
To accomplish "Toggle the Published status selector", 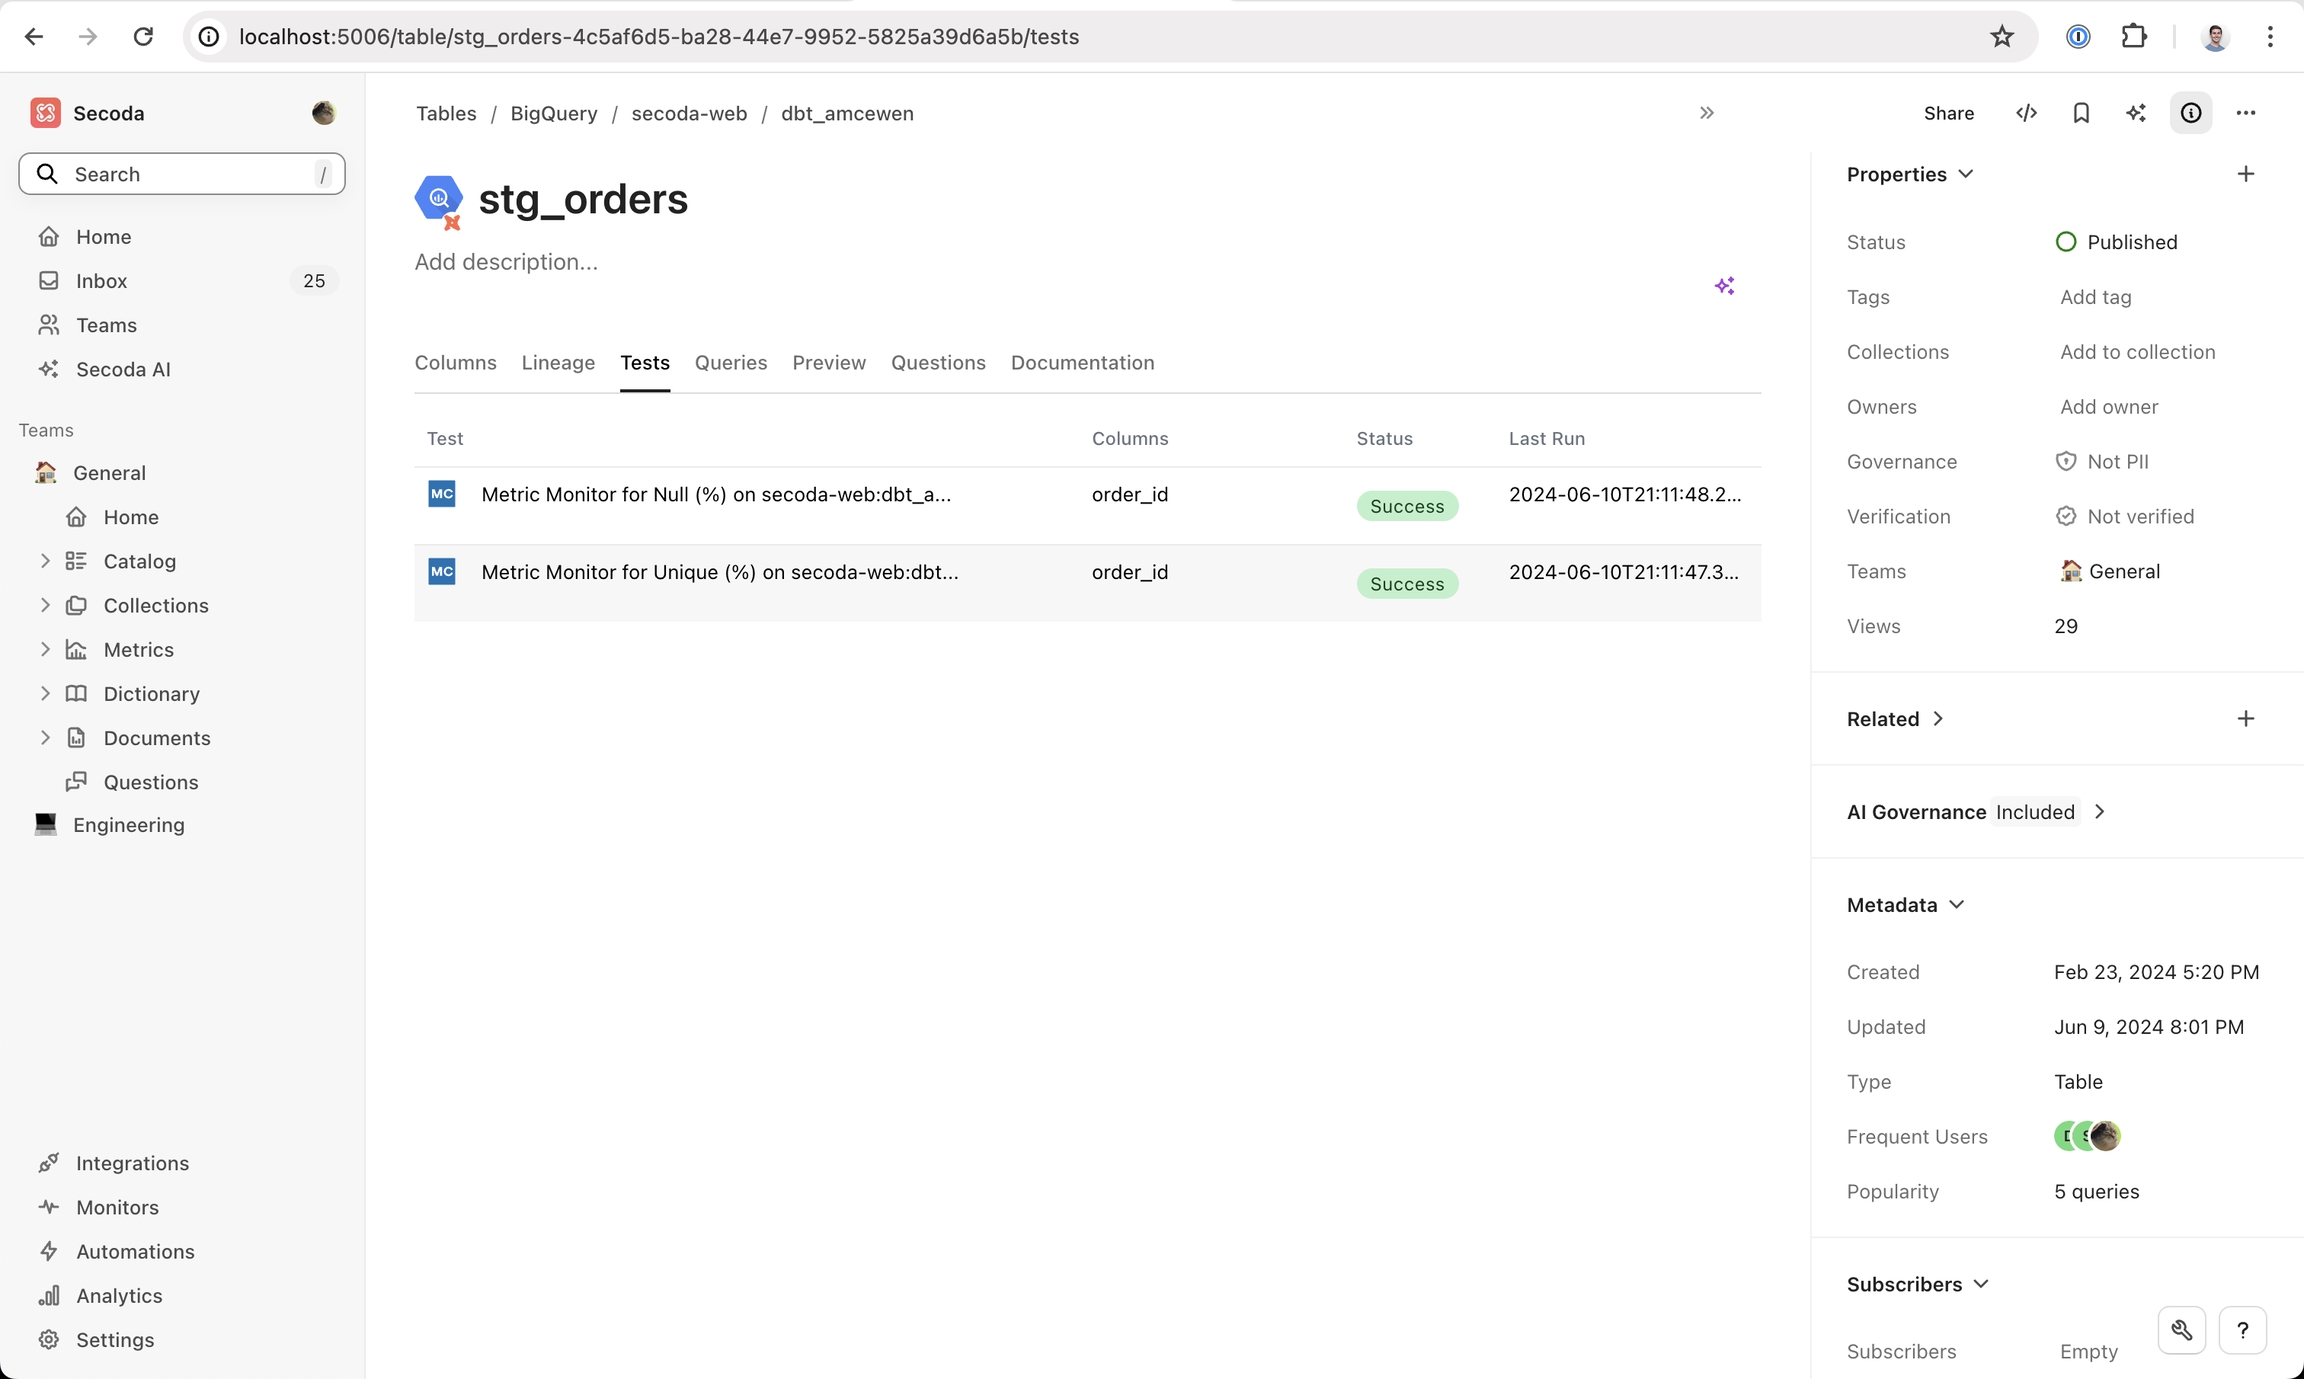I will pos(2116,242).
